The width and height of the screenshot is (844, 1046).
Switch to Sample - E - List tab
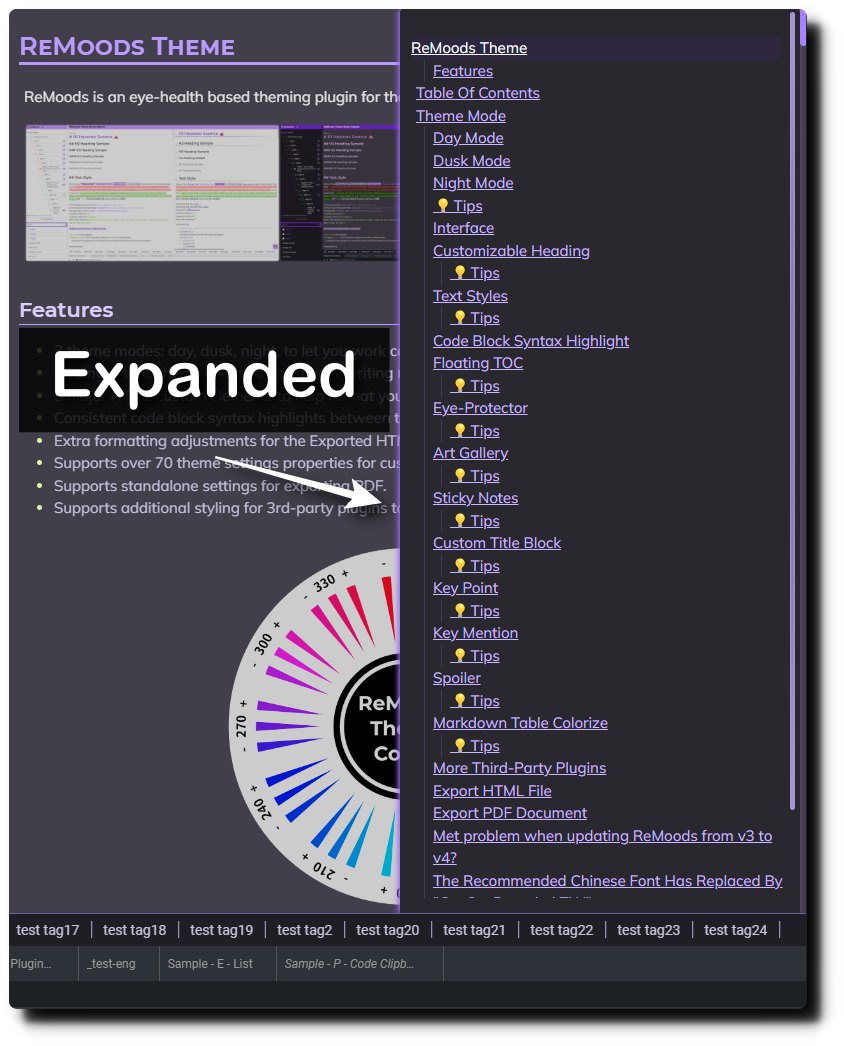tap(218, 963)
